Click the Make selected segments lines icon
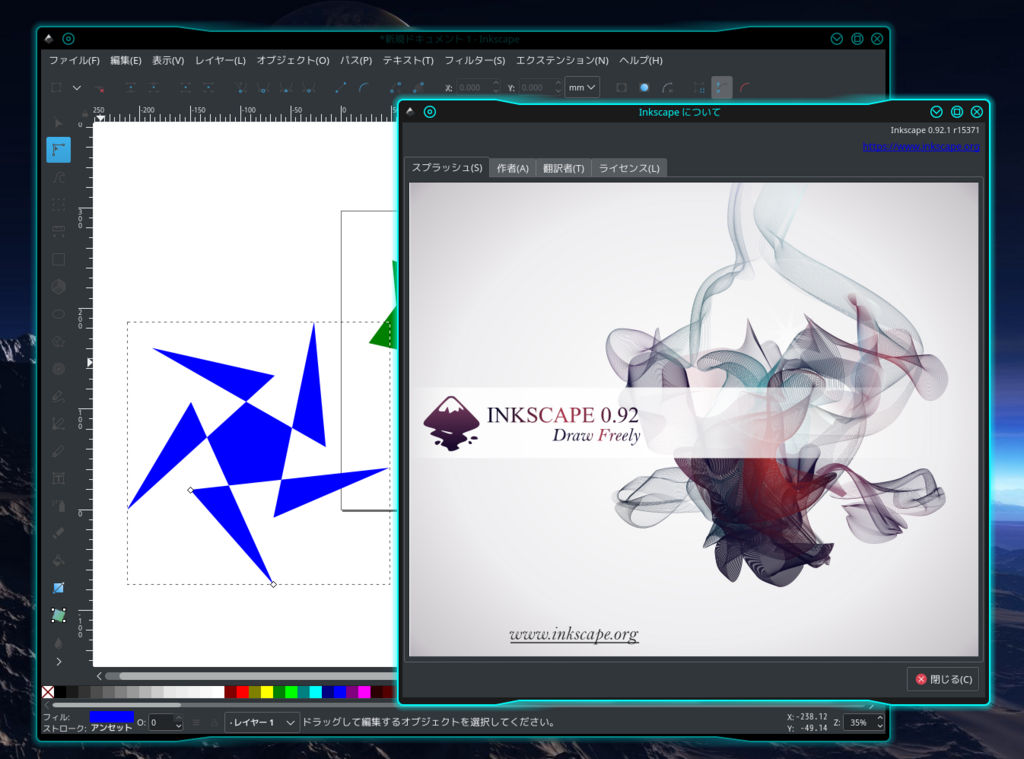 tap(341, 88)
